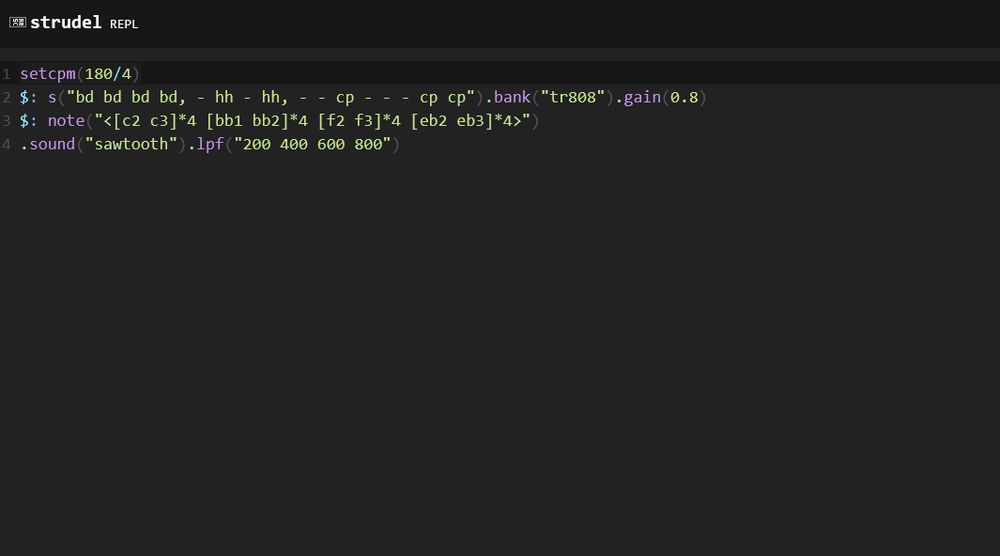
Task: Click the [eb2 eb3]*4 note group
Action: tap(462, 121)
